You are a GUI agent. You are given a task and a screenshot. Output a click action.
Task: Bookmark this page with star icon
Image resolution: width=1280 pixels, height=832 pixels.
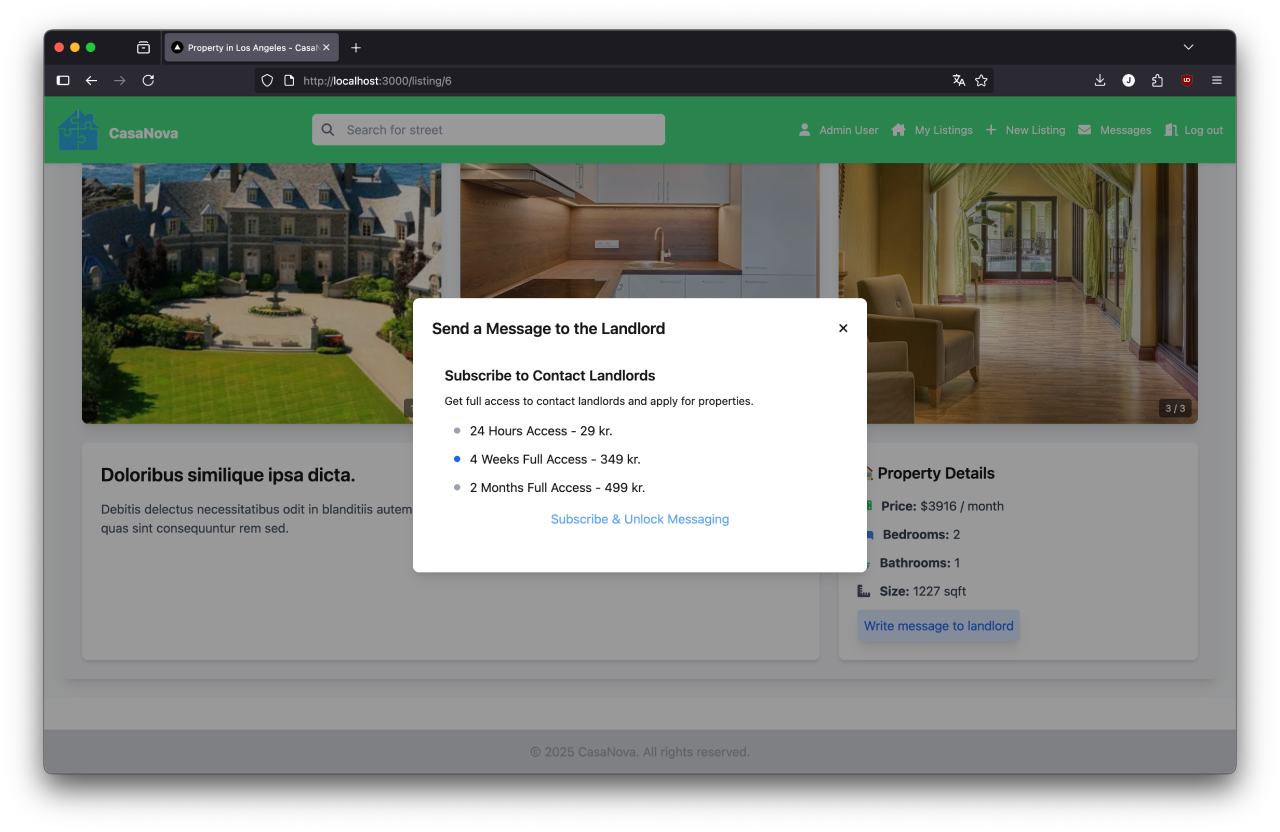pyautogui.click(x=982, y=81)
